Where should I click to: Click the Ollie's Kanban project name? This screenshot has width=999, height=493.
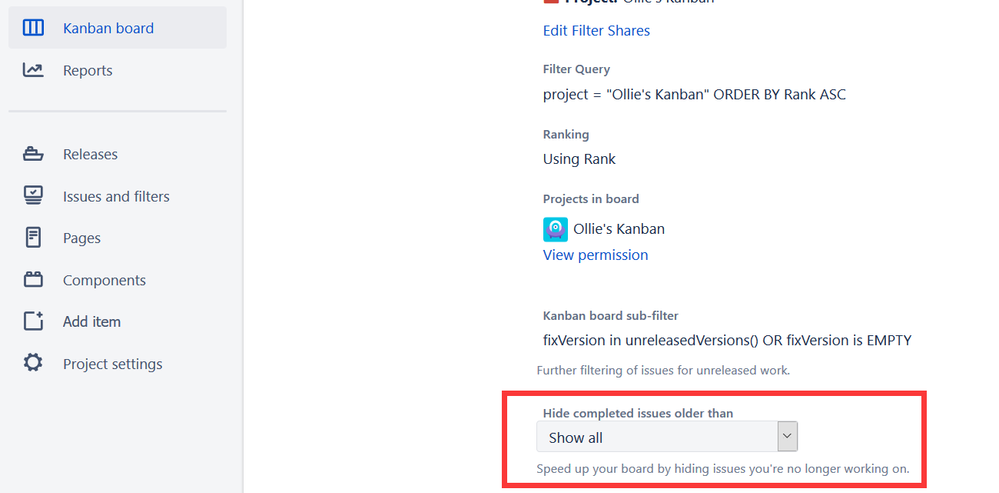coord(619,229)
